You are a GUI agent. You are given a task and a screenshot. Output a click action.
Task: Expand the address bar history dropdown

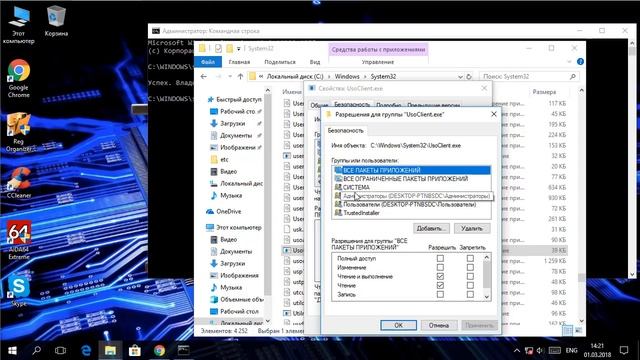pyautogui.click(x=460, y=76)
